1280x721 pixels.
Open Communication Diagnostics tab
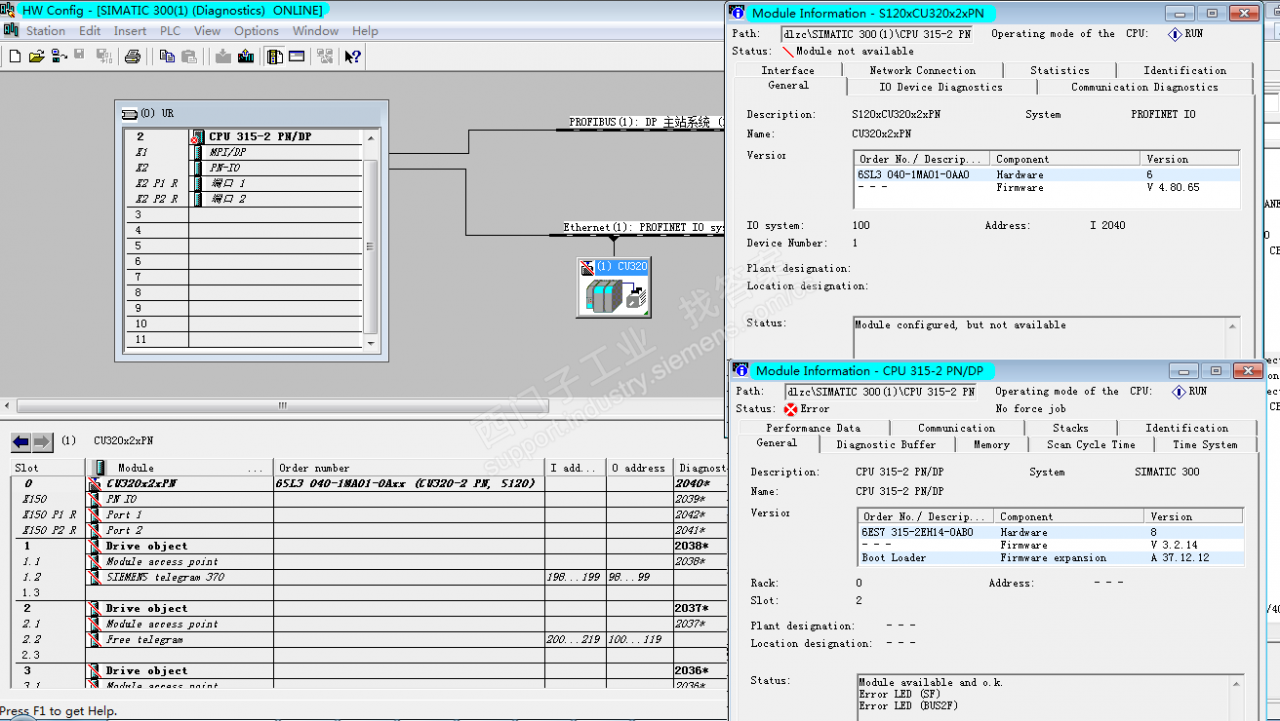tap(1145, 87)
